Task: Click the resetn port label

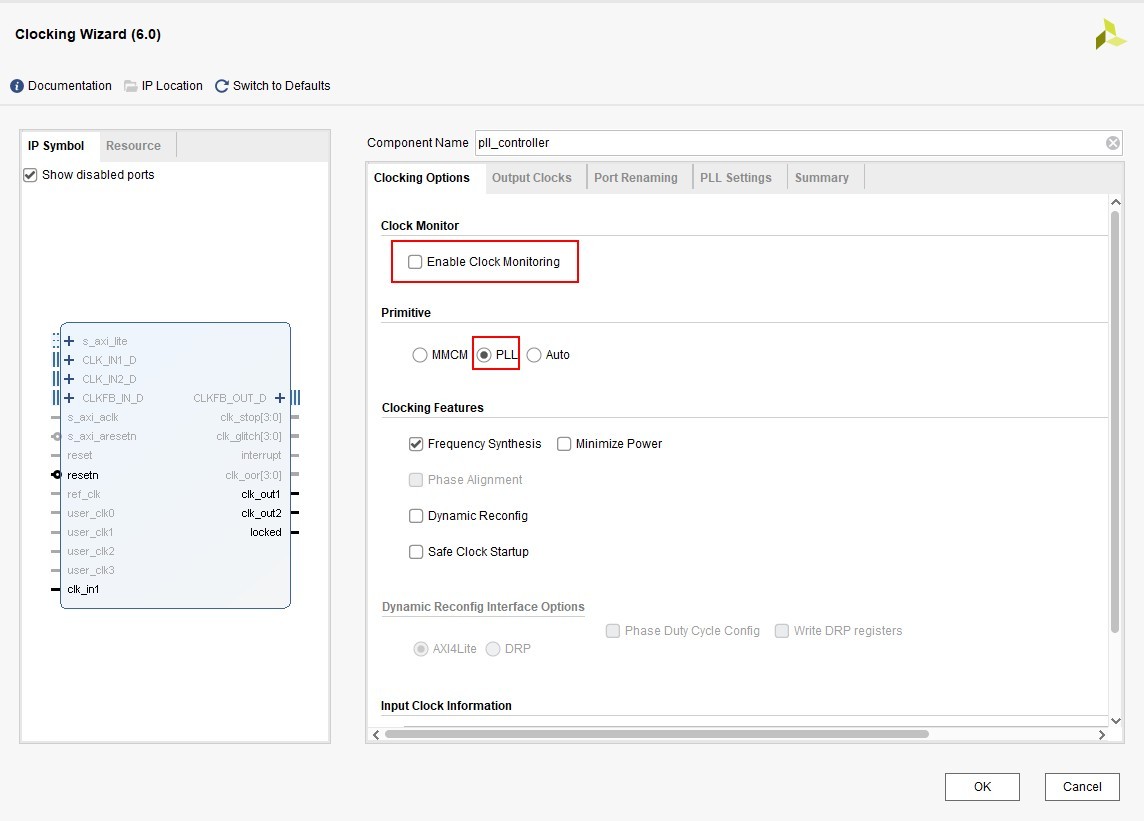Action: (x=82, y=475)
